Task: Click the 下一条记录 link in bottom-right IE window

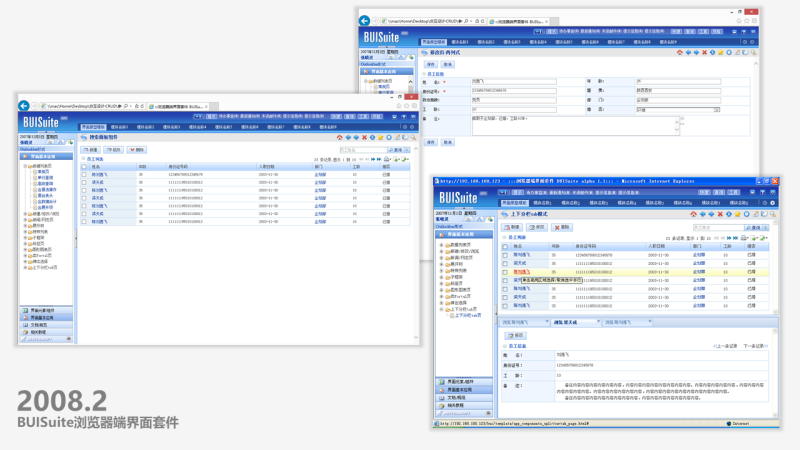Action: click(756, 346)
